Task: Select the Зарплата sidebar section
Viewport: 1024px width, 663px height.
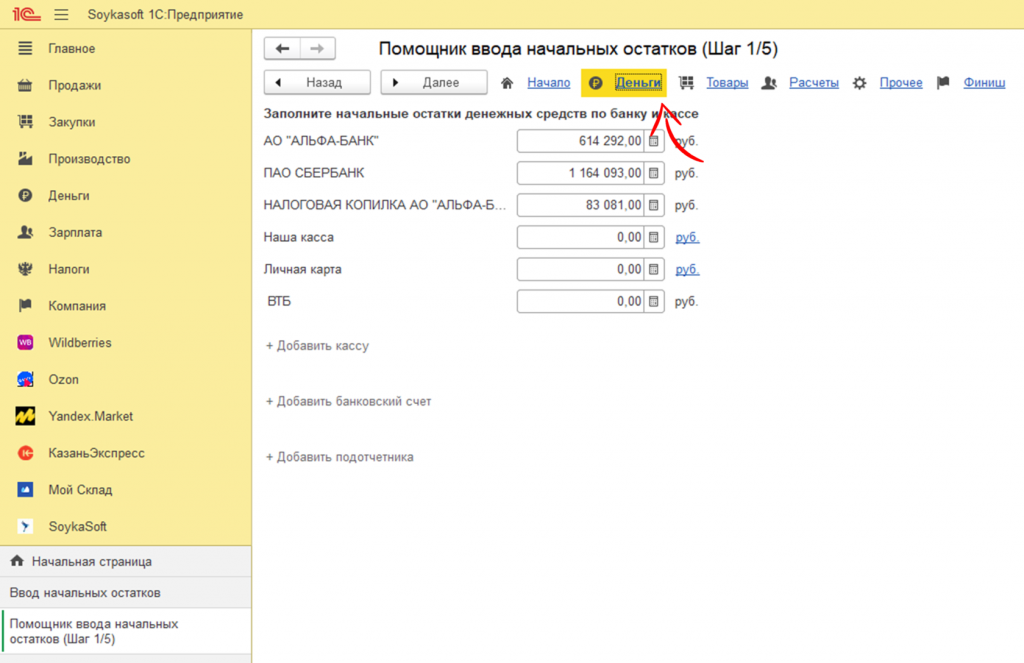Action: coord(75,233)
